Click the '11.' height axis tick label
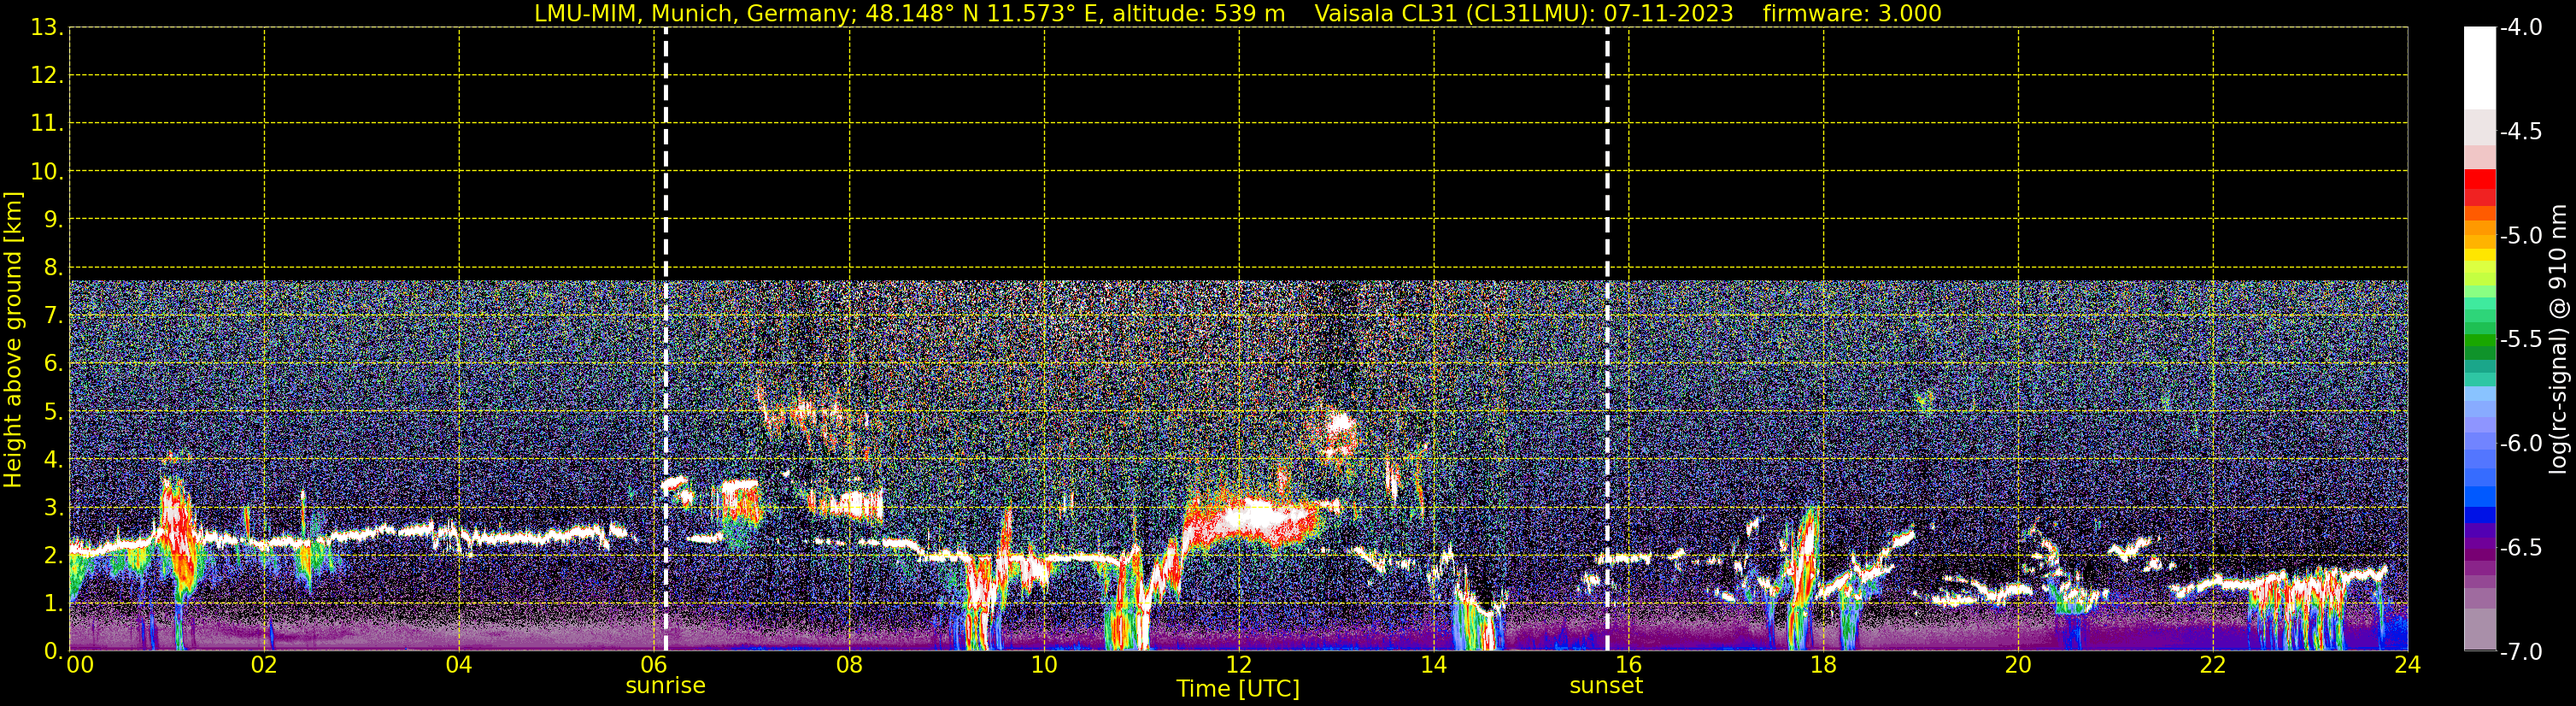The height and width of the screenshot is (706, 2576). point(47,123)
